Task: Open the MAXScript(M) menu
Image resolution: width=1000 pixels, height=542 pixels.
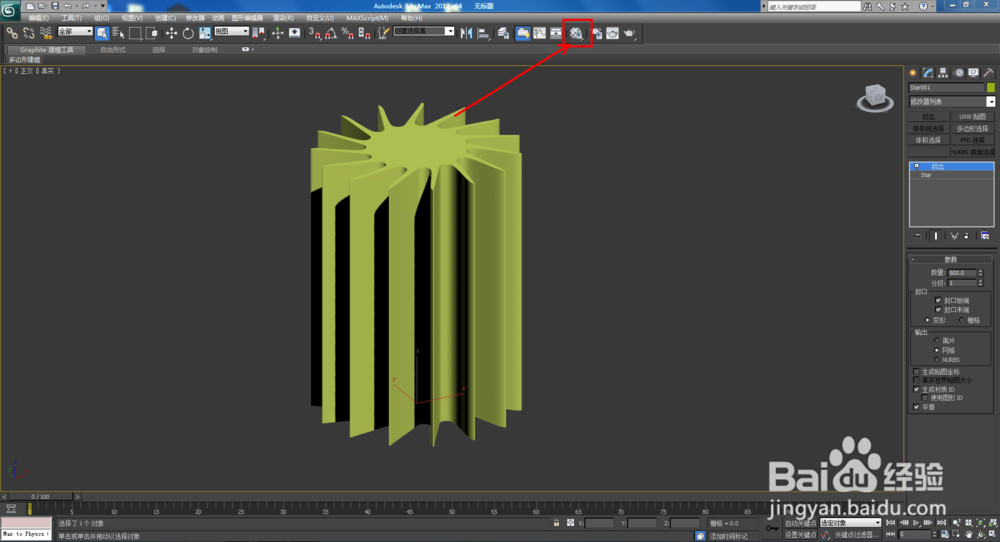Action: pos(368,18)
